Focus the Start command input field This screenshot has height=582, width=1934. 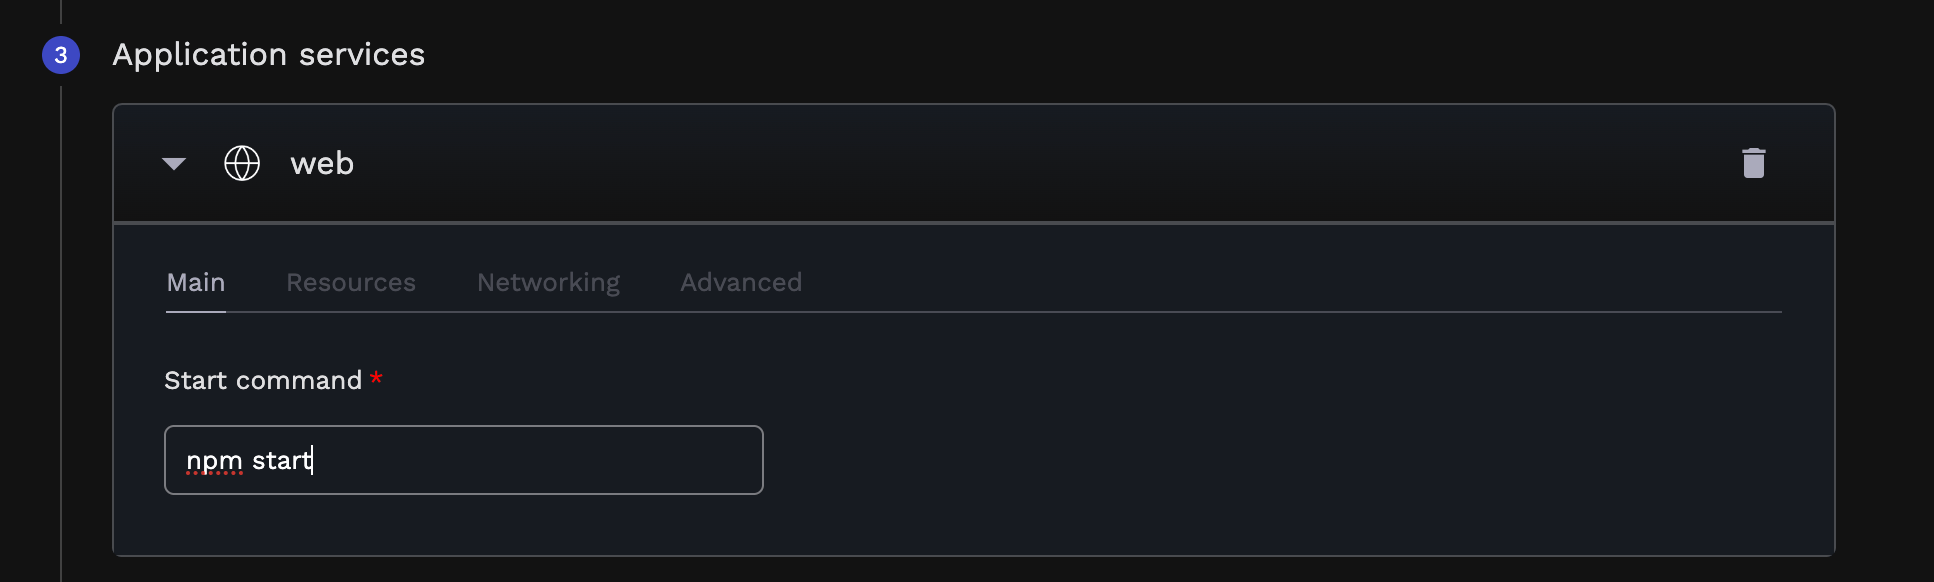464,460
